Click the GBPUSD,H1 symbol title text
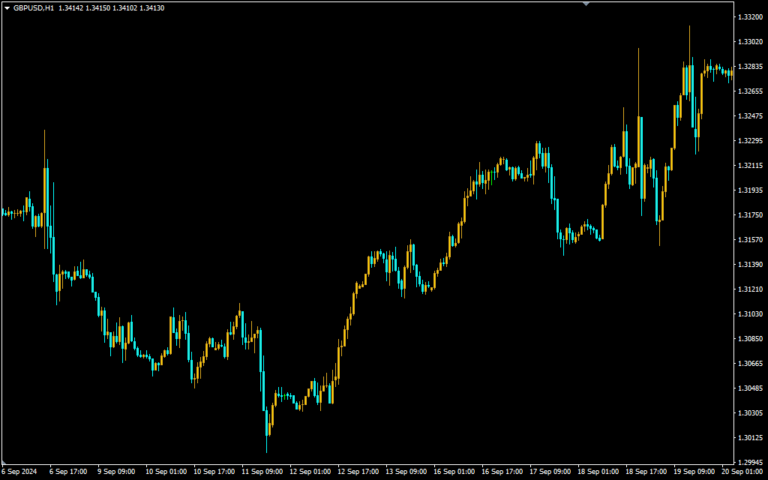 click(x=34, y=8)
